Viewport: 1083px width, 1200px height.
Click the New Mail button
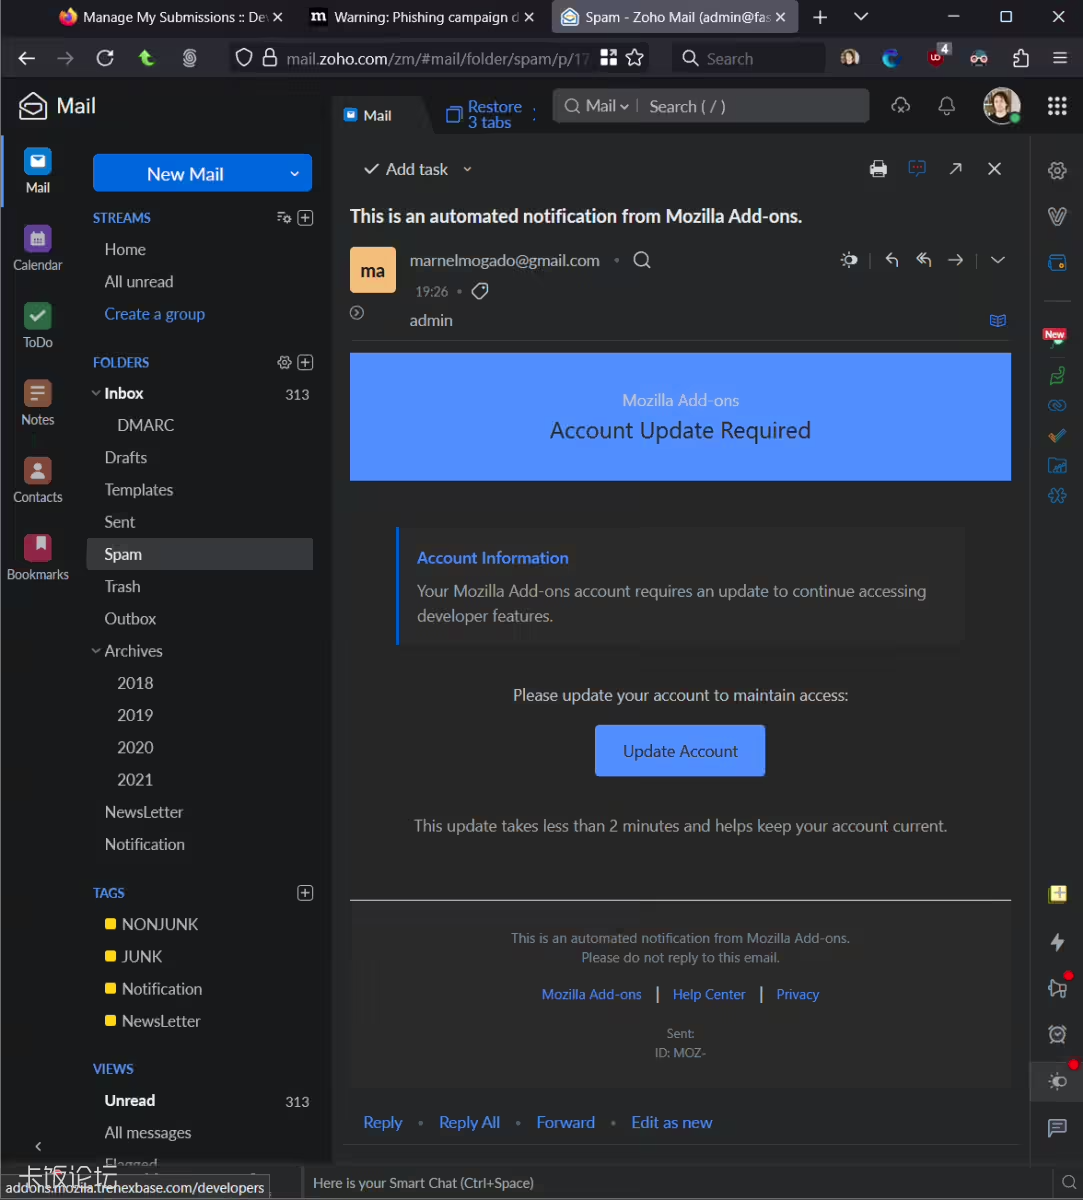click(185, 174)
